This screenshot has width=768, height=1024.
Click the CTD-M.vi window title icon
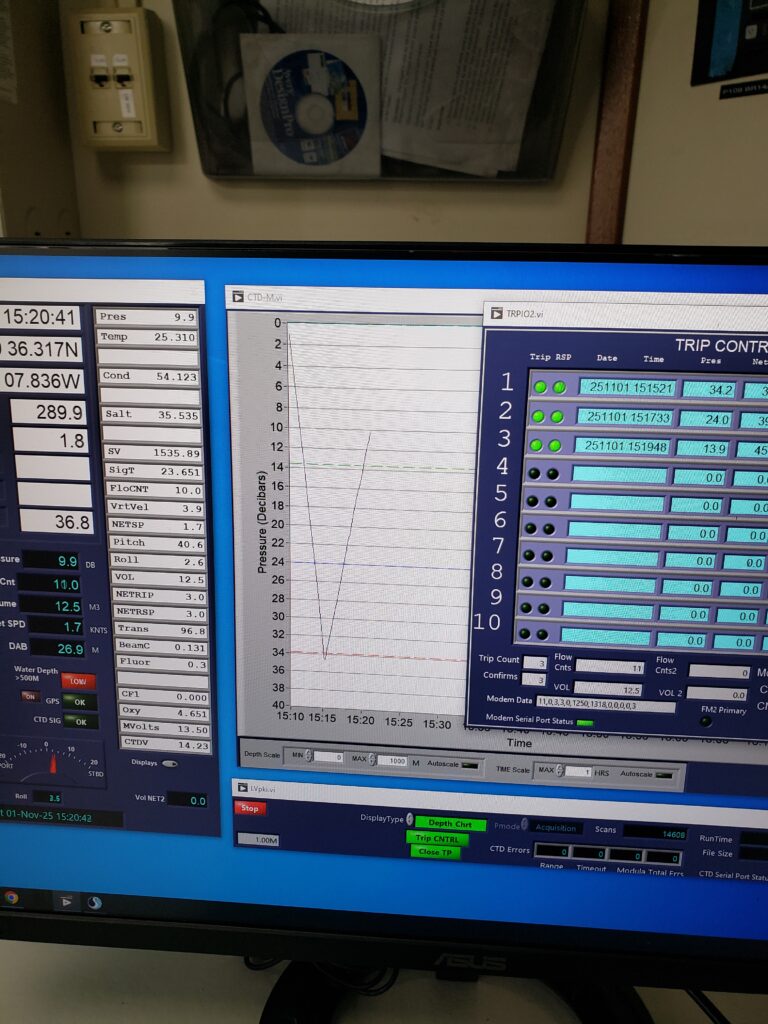(x=237, y=296)
